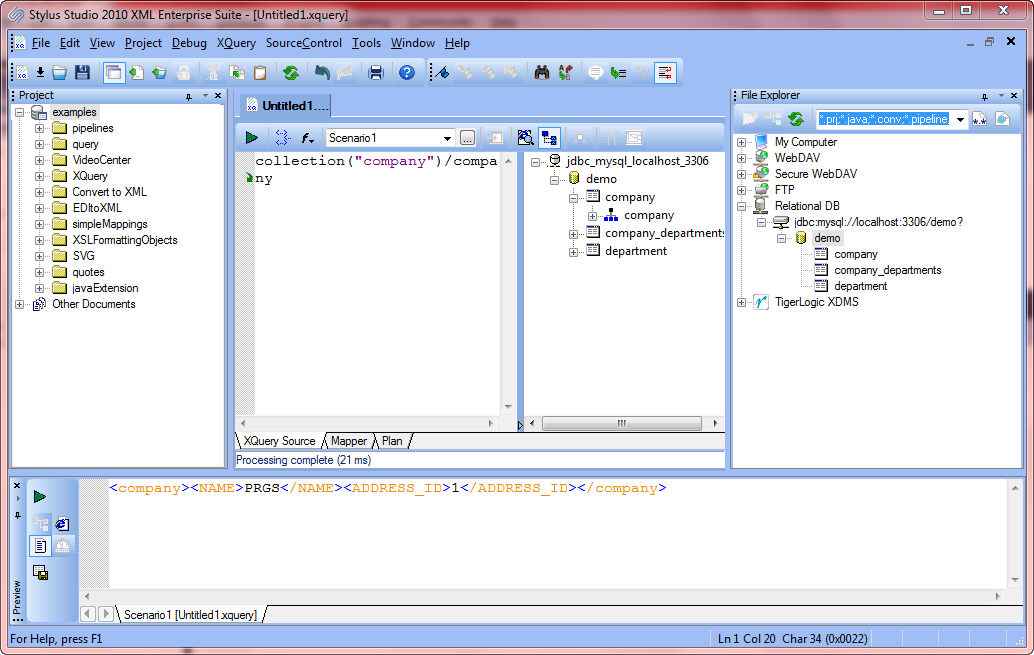The width and height of the screenshot is (1034, 655).
Task: Toggle the blue bookmark flag icon
Action: (442, 73)
